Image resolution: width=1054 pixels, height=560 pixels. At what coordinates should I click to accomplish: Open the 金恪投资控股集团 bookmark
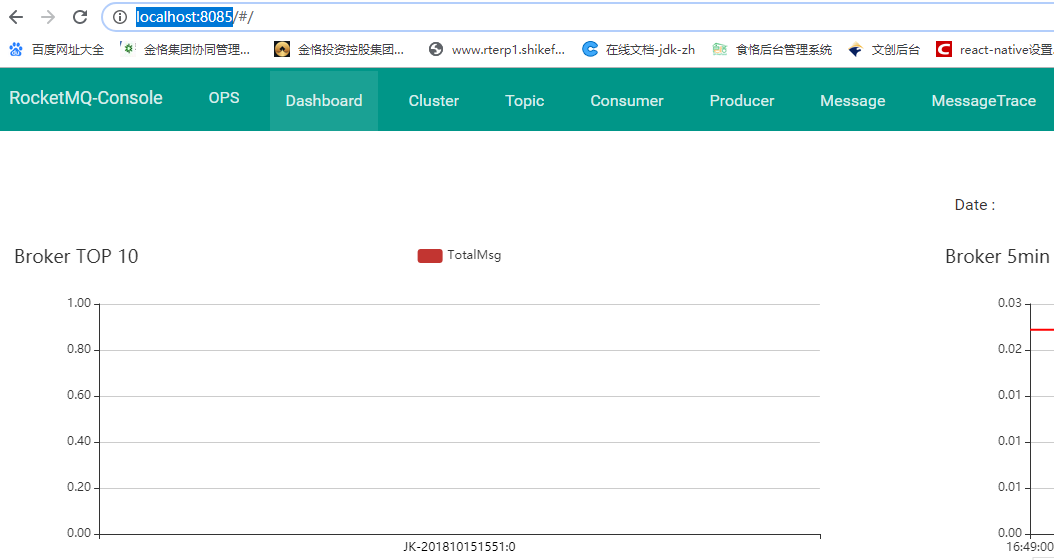(x=339, y=49)
